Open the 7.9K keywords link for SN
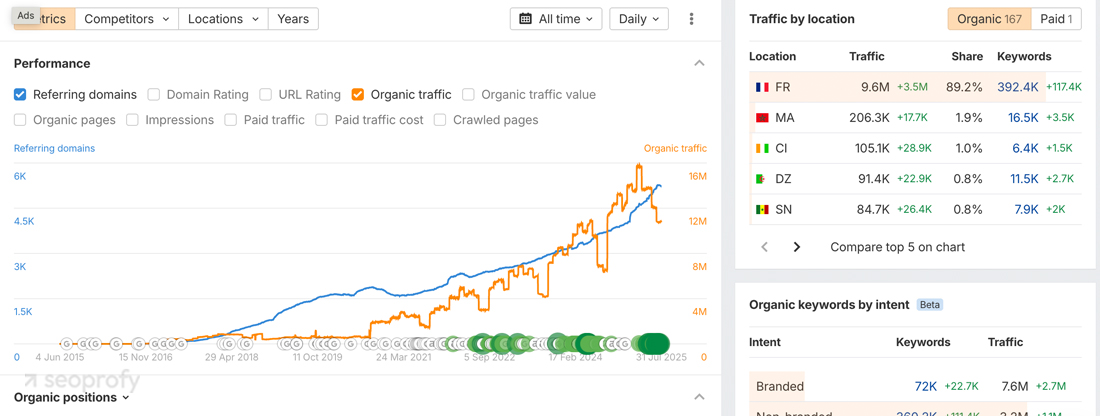This screenshot has height=416, width=1100. click(1026, 209)
